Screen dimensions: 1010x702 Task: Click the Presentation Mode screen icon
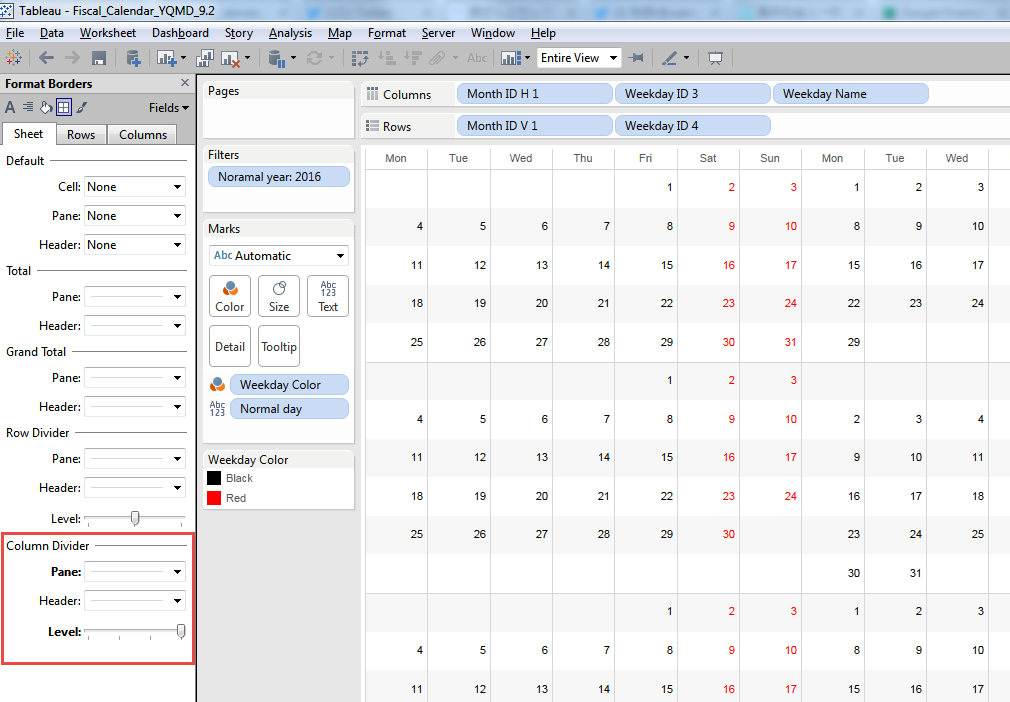(715, 59)
